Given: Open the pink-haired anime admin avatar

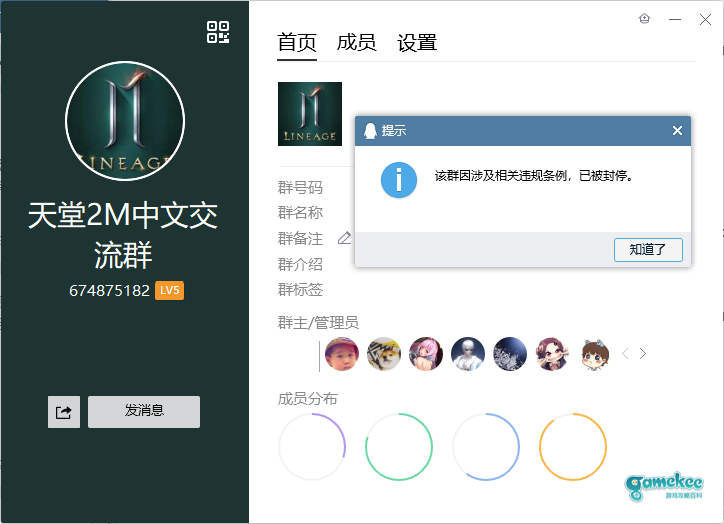Looking at the screenshot, I should click(426, 354).
